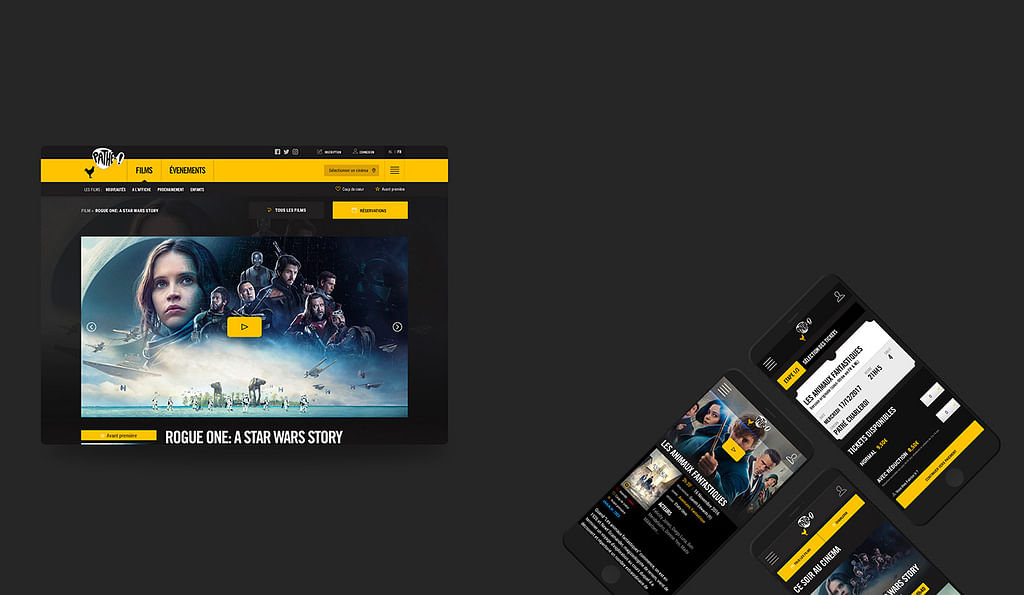Open the reduced ticket quantity selector

pyautogui.click(x=948, y=410)
